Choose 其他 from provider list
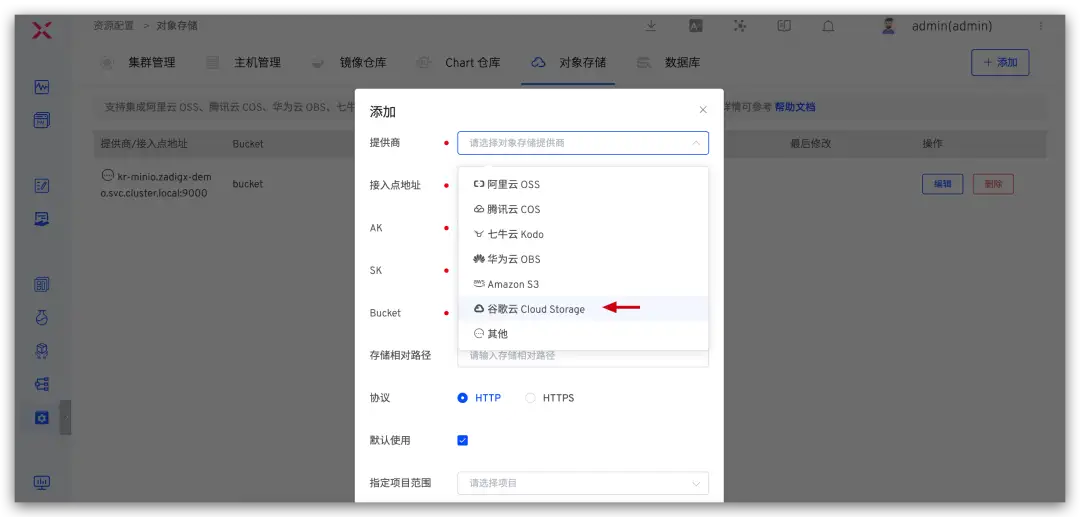Viewport: 1080px width, 517px height. coord(583,334)
